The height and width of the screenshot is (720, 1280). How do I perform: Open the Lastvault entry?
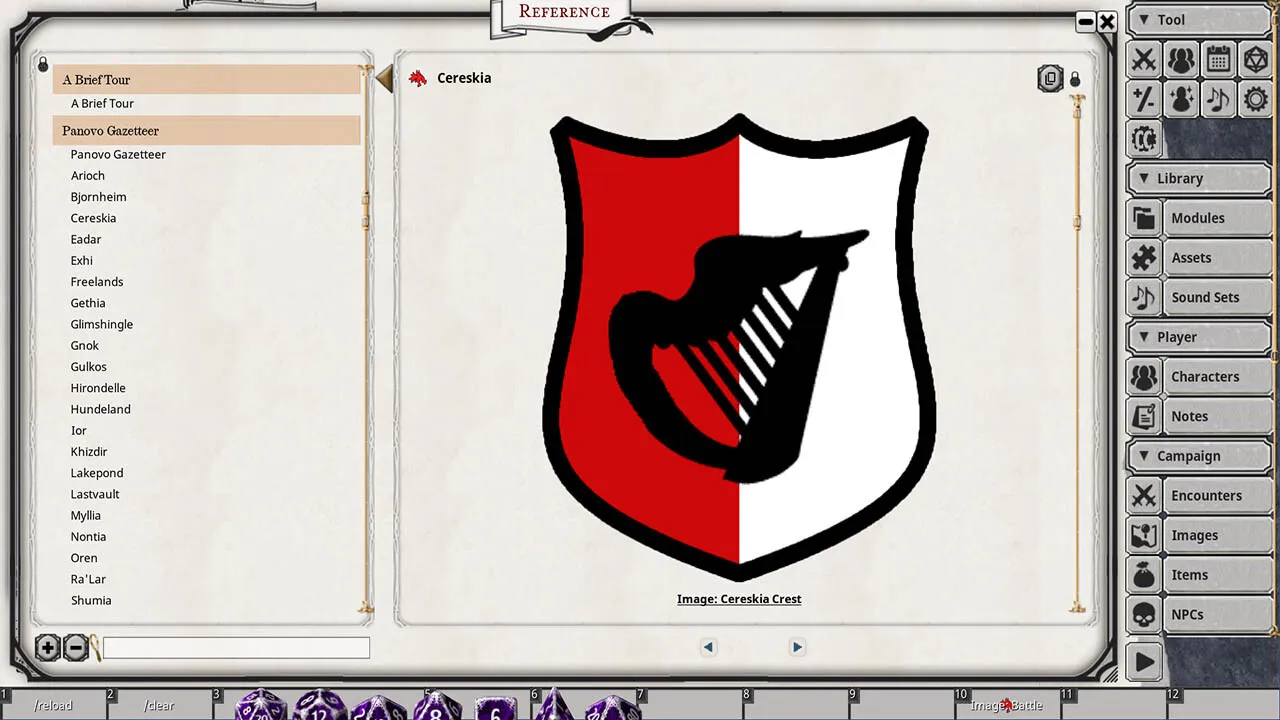coord(95,494)
